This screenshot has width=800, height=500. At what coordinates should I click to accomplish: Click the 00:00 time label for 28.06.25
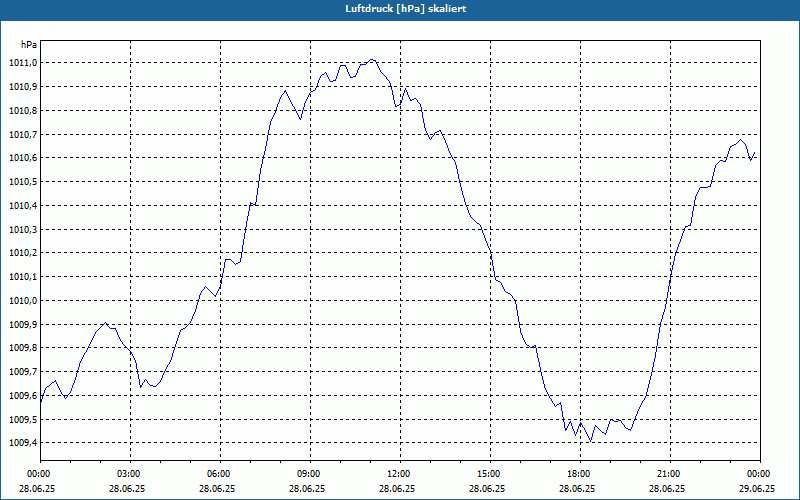[37, 474]
